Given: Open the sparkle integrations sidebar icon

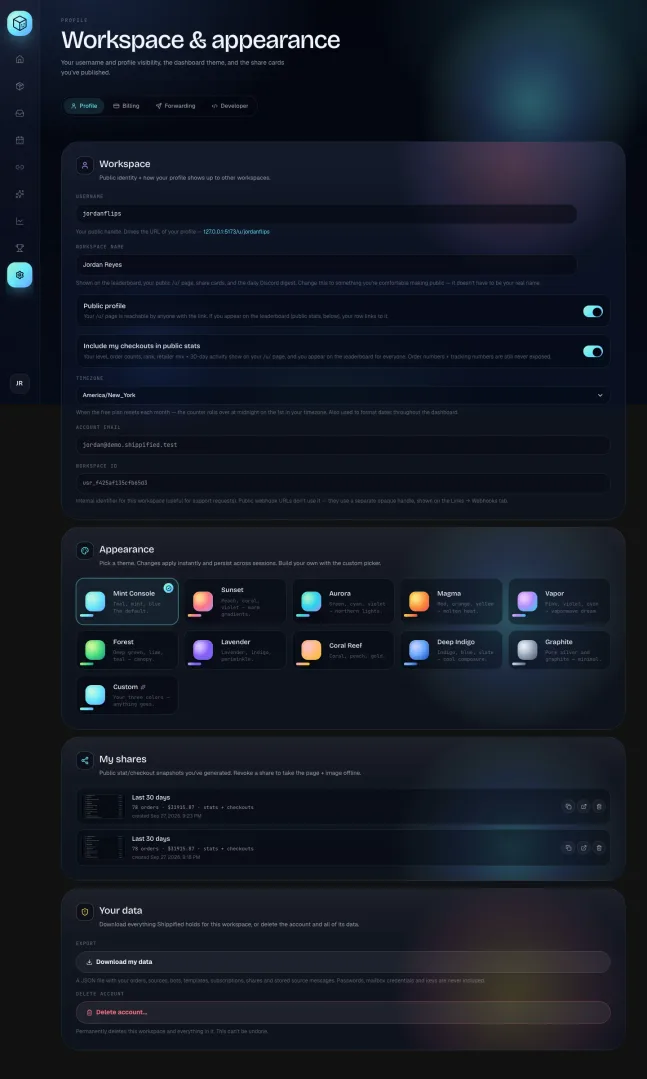Looking at the screenshot, I should (19, 194).
